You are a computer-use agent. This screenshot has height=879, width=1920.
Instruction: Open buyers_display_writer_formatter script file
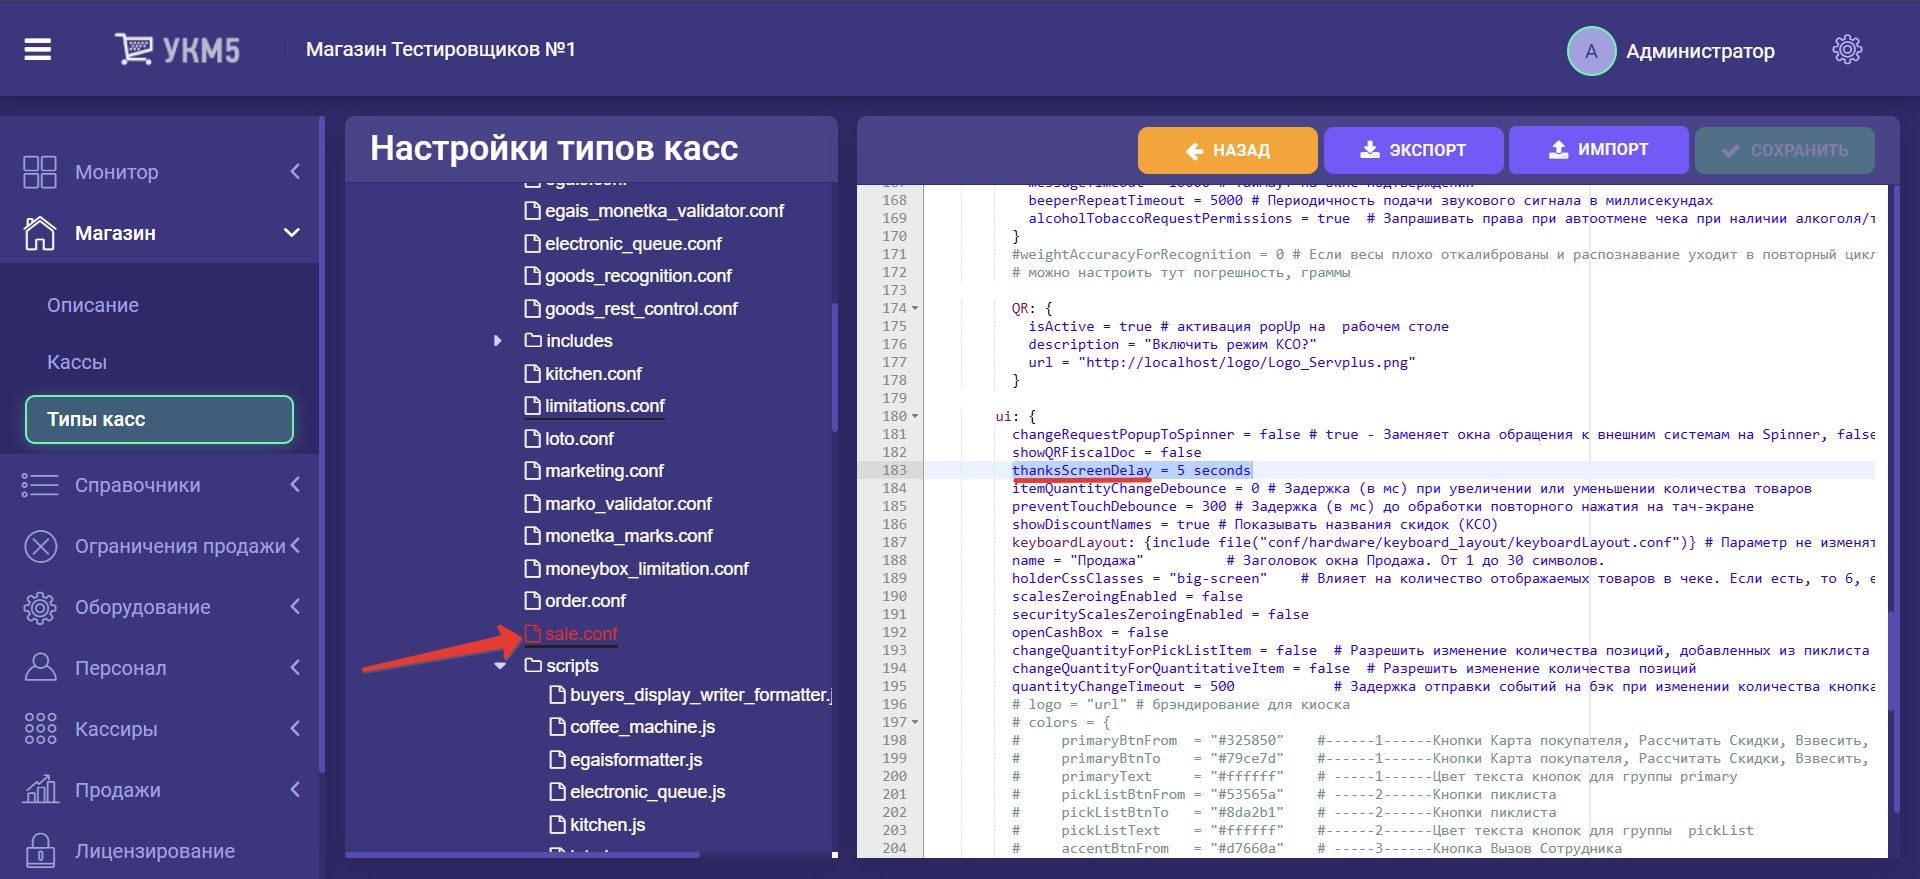700,695
